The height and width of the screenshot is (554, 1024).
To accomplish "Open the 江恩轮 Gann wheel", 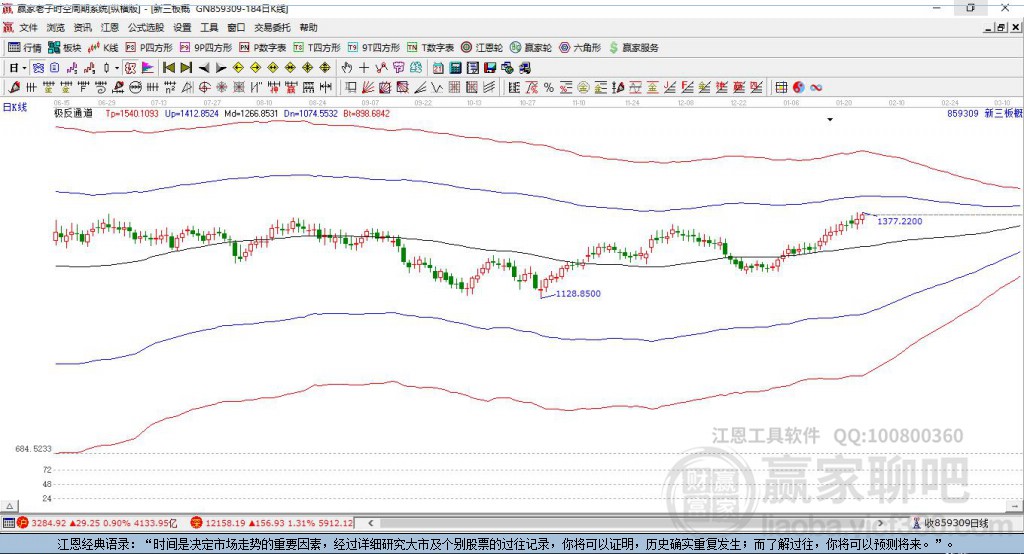I will [x=482, y=48].
